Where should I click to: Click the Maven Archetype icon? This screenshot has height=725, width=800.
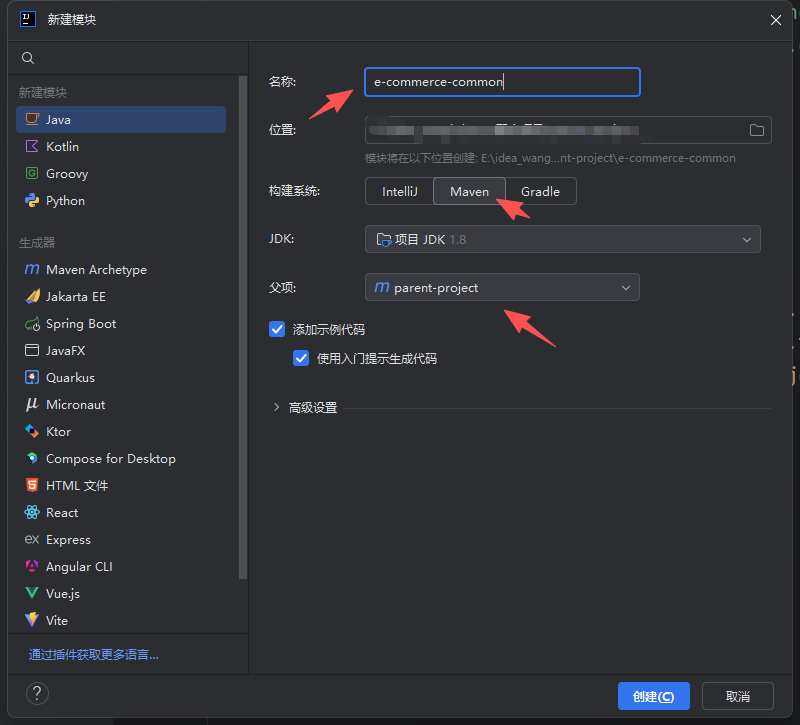(32, 269)
